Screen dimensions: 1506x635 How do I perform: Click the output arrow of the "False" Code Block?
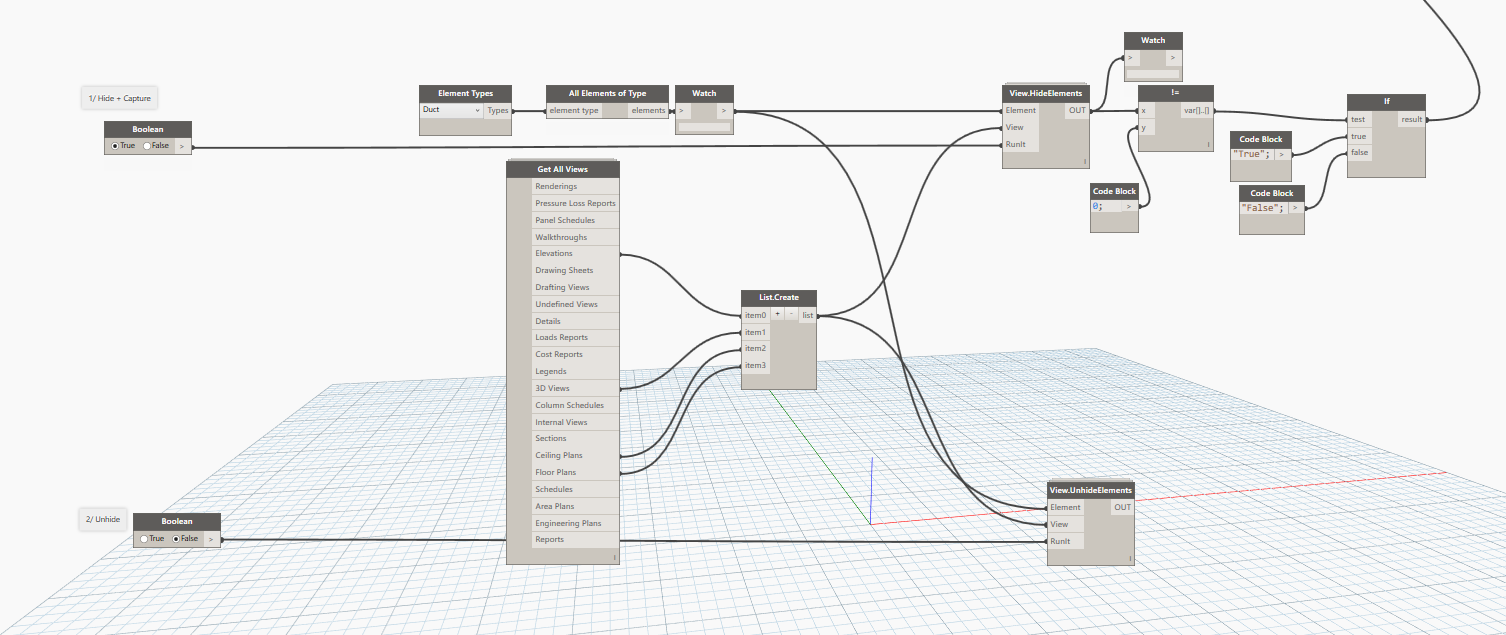pyautogui.click(x=1295, y=208)
